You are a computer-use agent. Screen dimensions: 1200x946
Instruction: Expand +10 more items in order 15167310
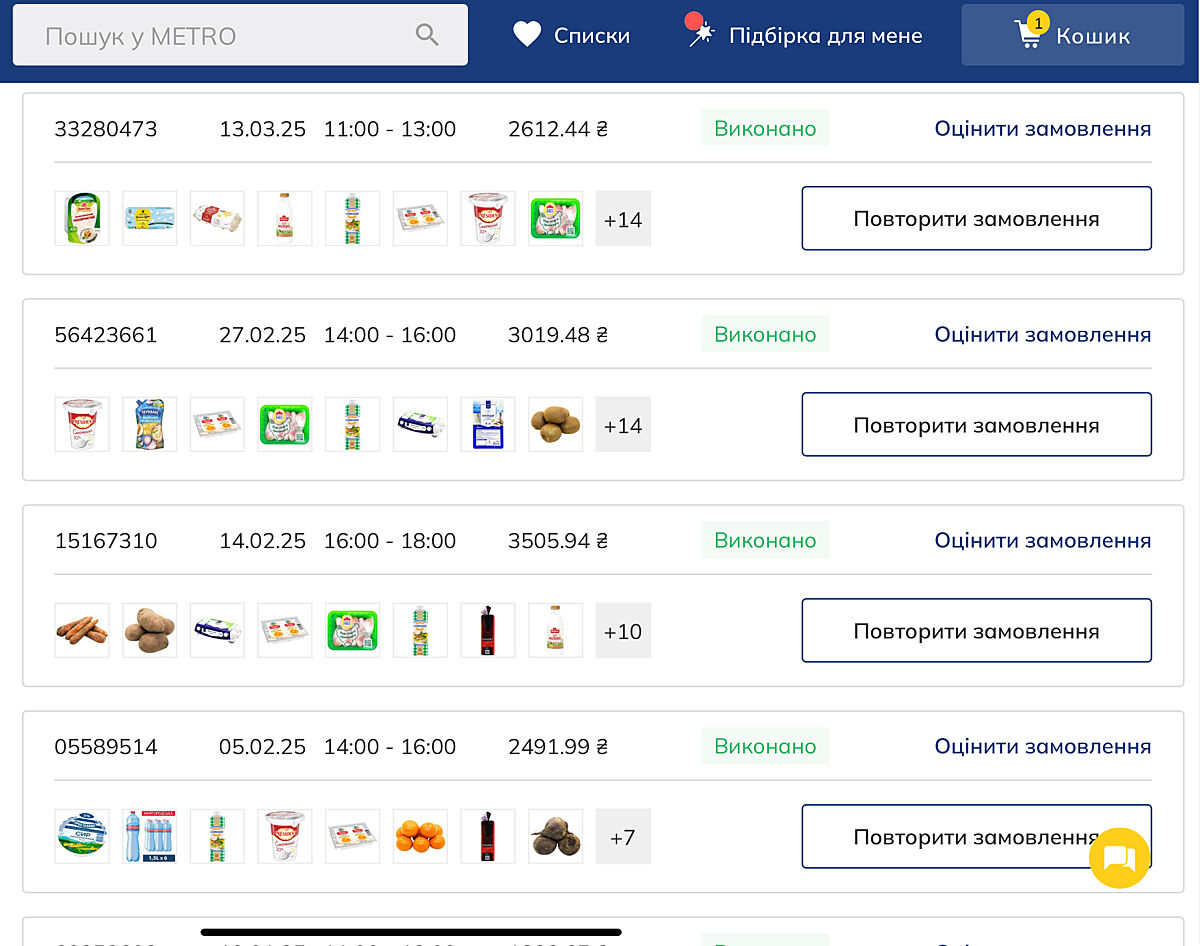(x=623, y=630)
